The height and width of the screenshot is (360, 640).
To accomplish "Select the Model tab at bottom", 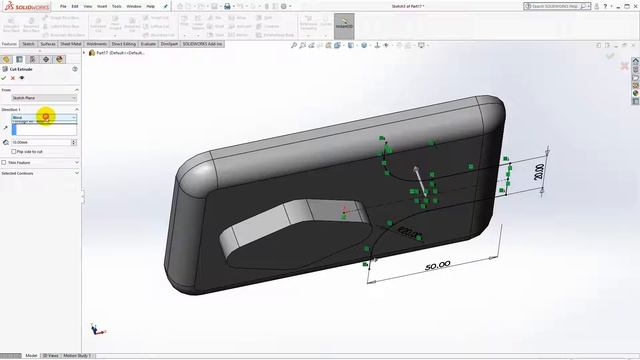I will [x=31, y=356].
